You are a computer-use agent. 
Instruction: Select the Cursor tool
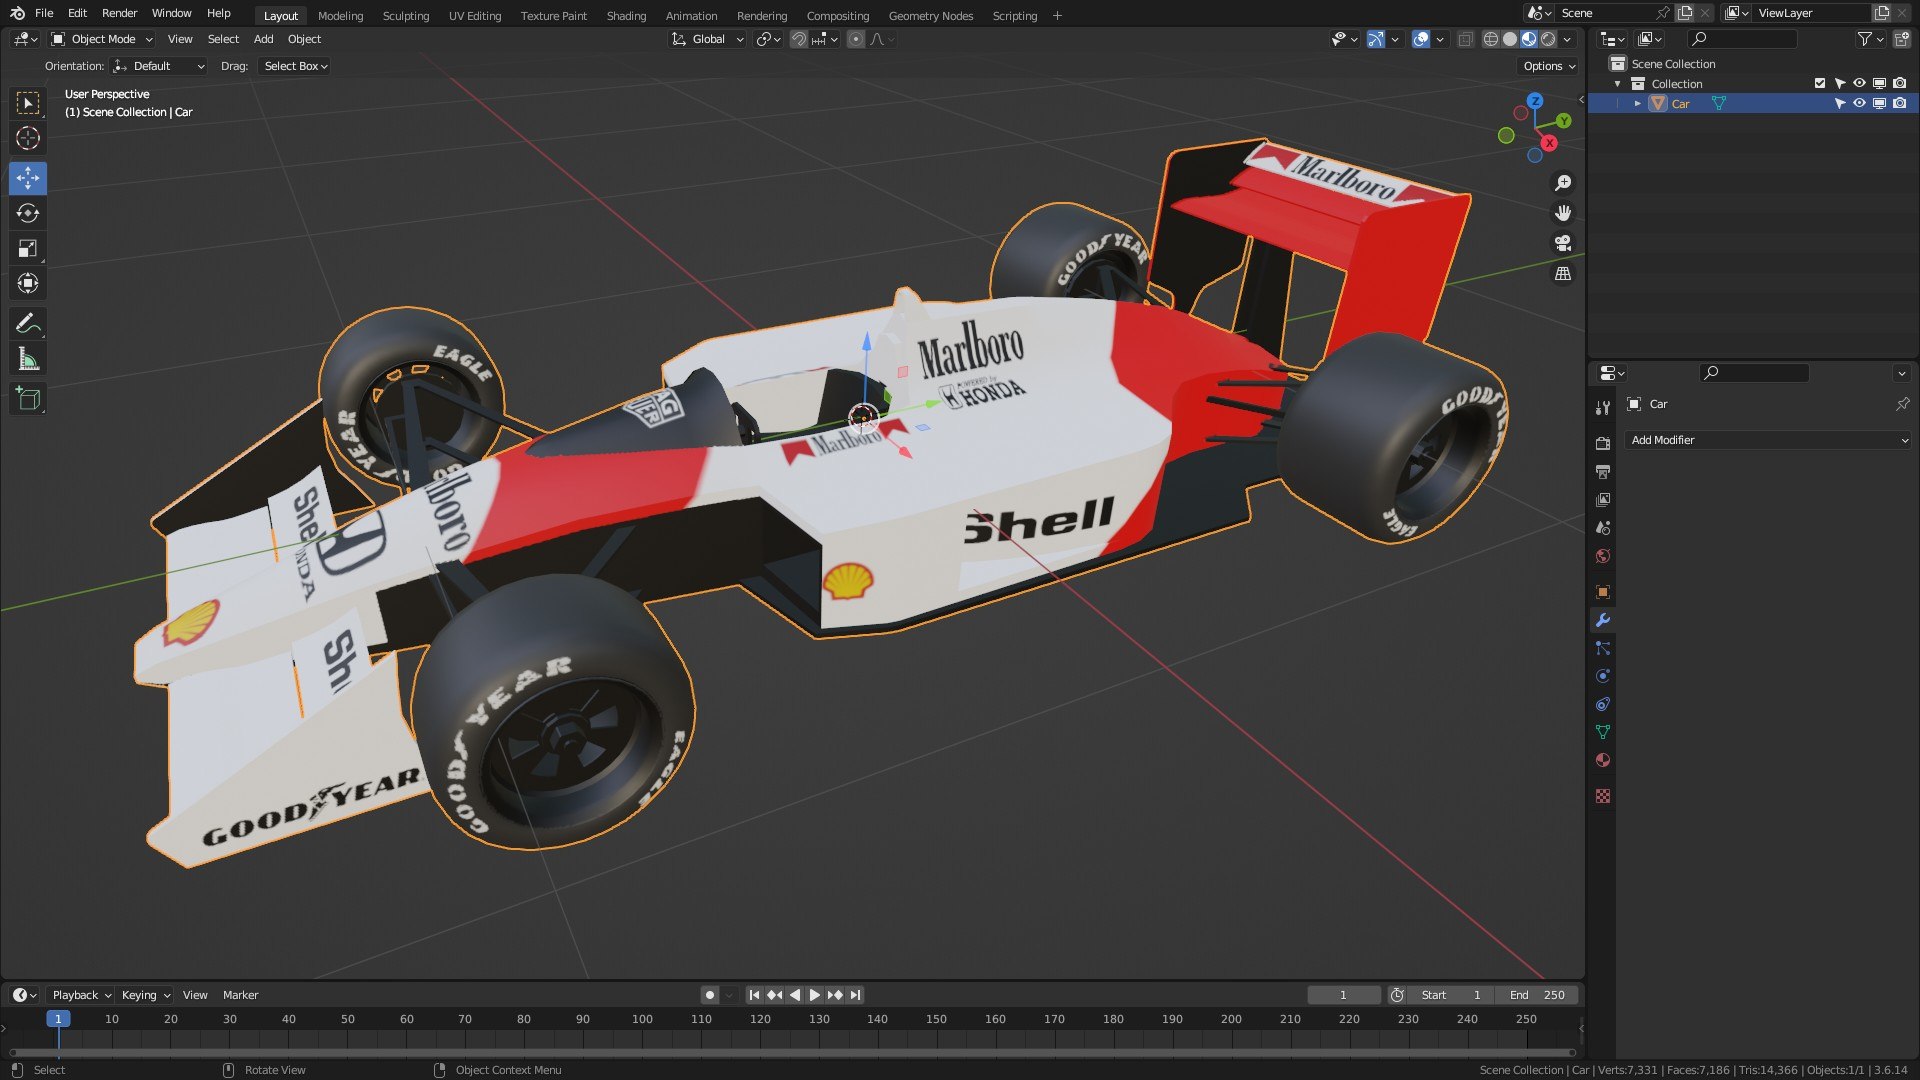[x=28, y=138]
